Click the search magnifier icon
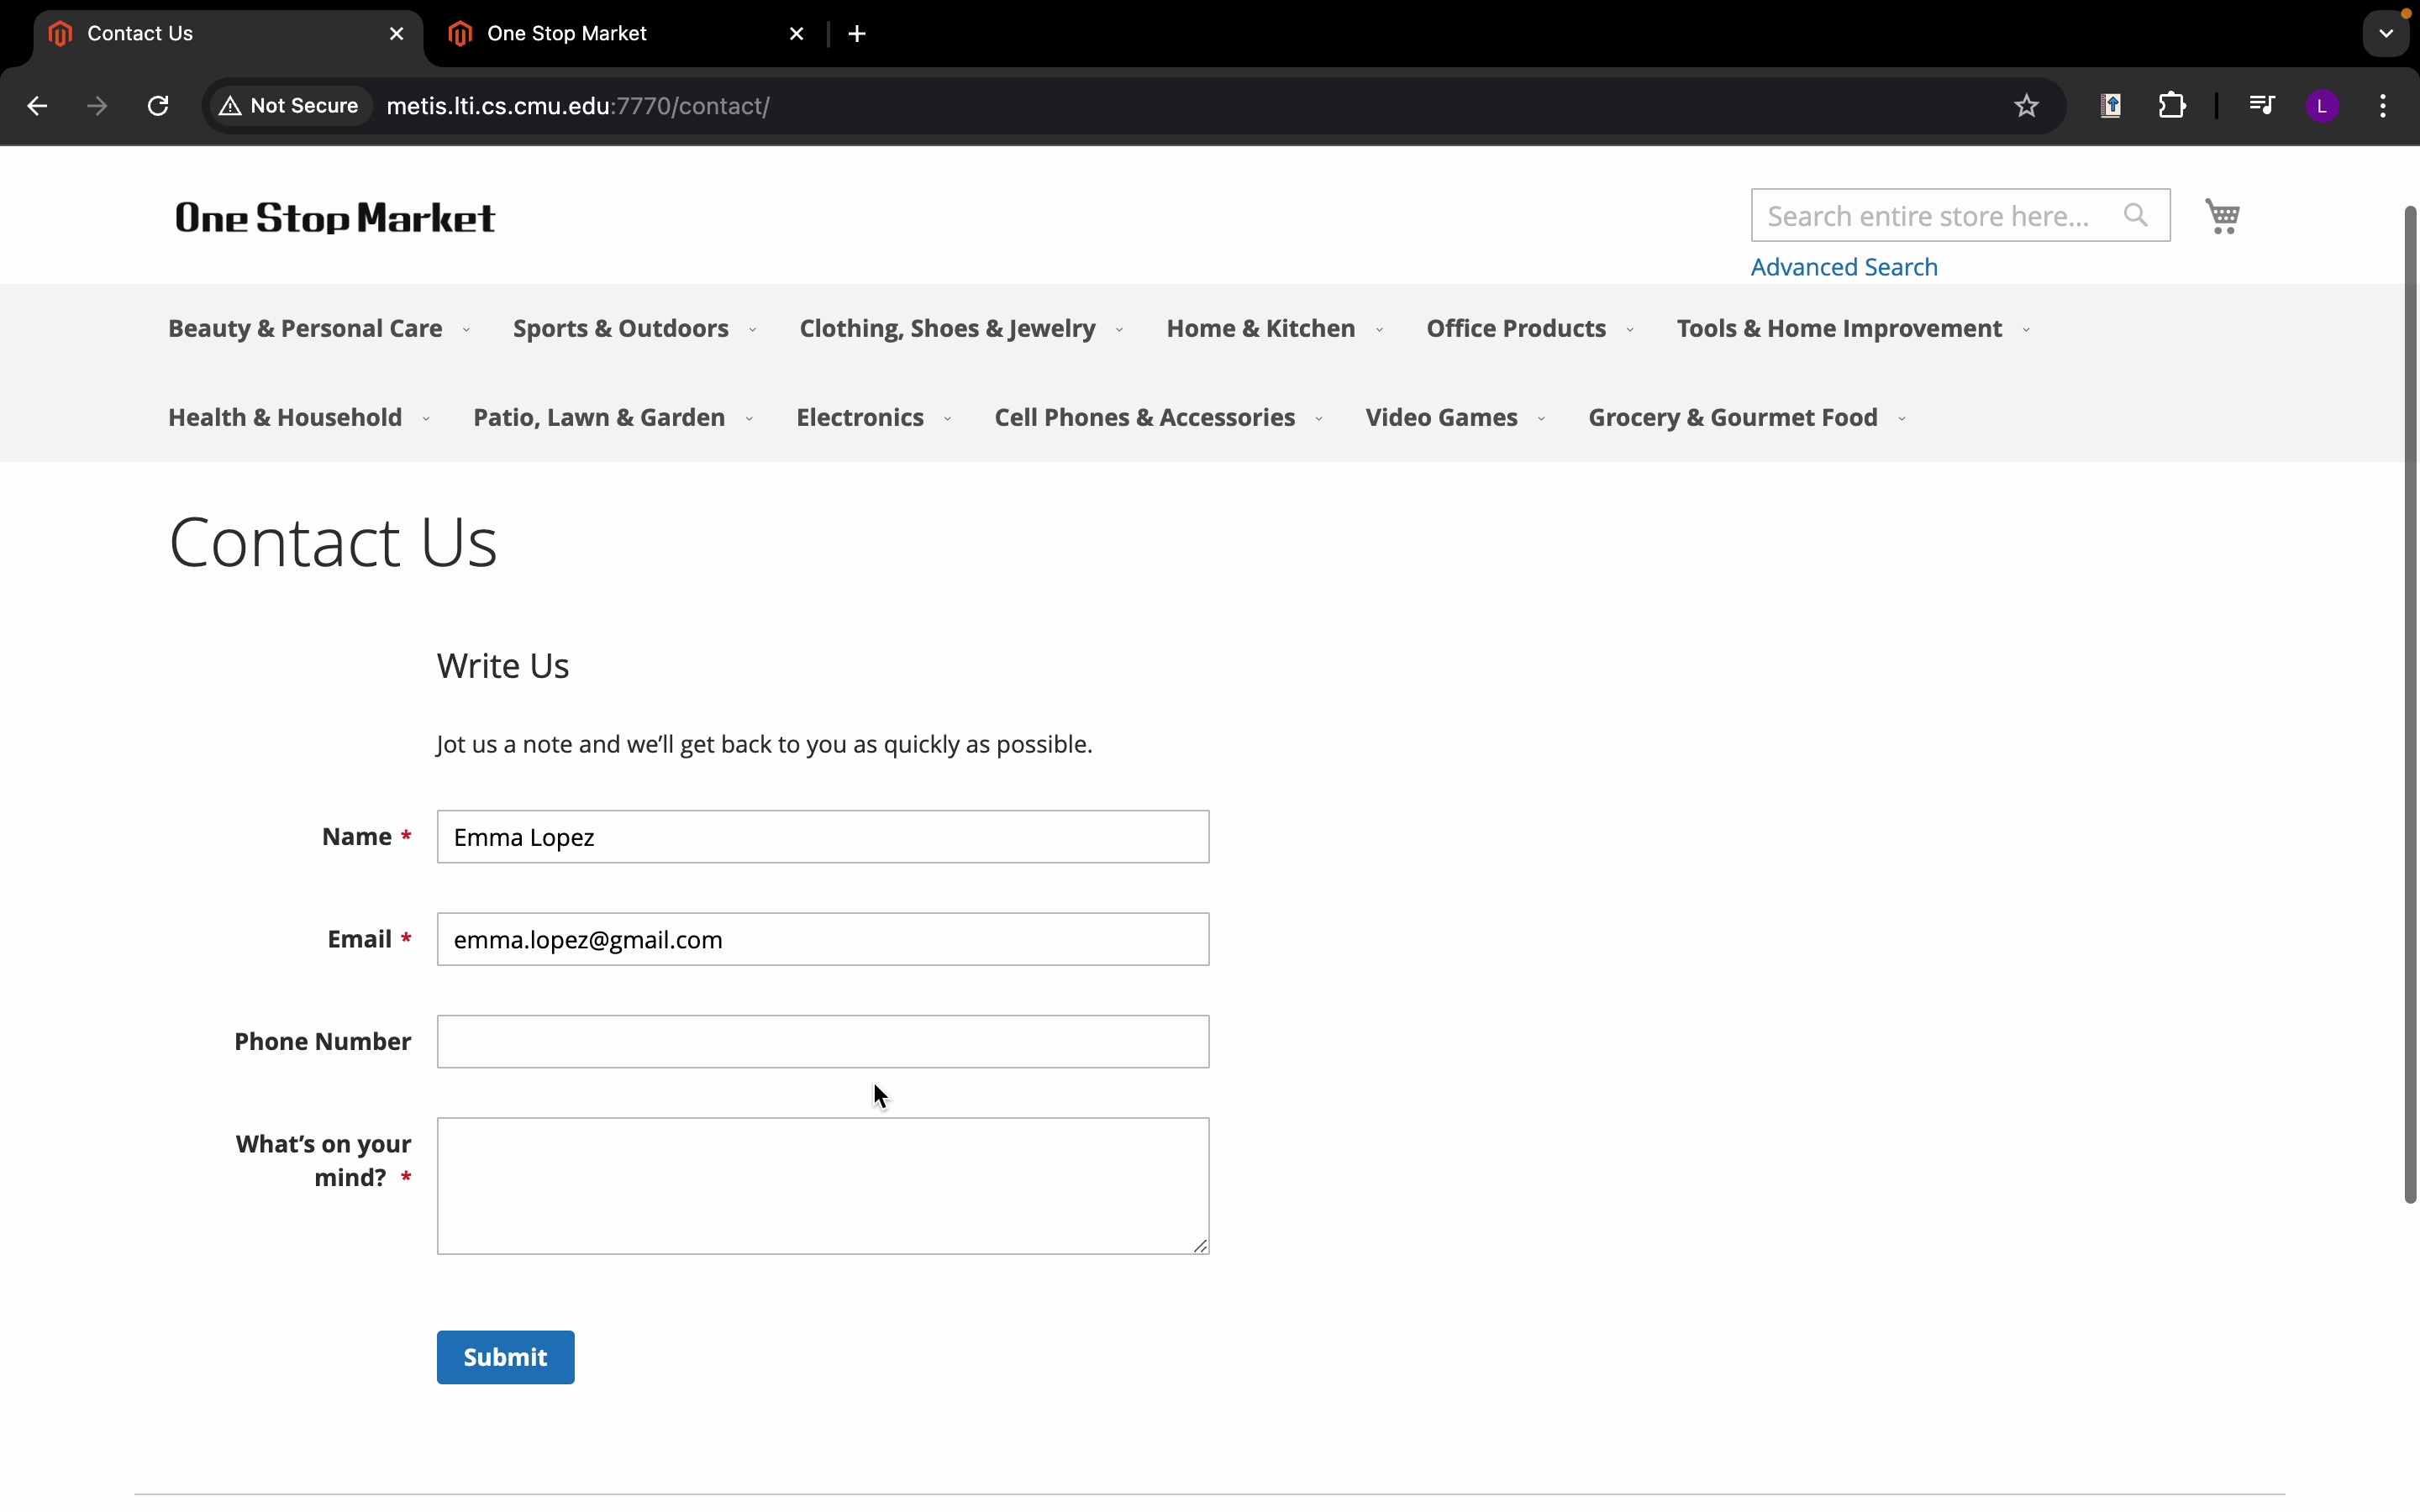Viewport: 2420px width, 1512px height. click(2135, 216)
